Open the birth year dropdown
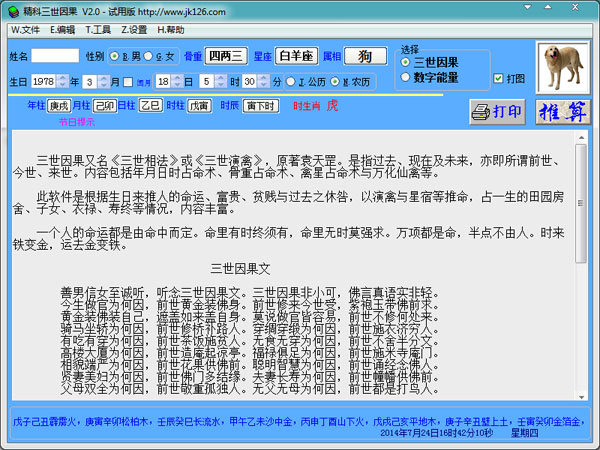600x450 pixels. click(x=62, y=81)
